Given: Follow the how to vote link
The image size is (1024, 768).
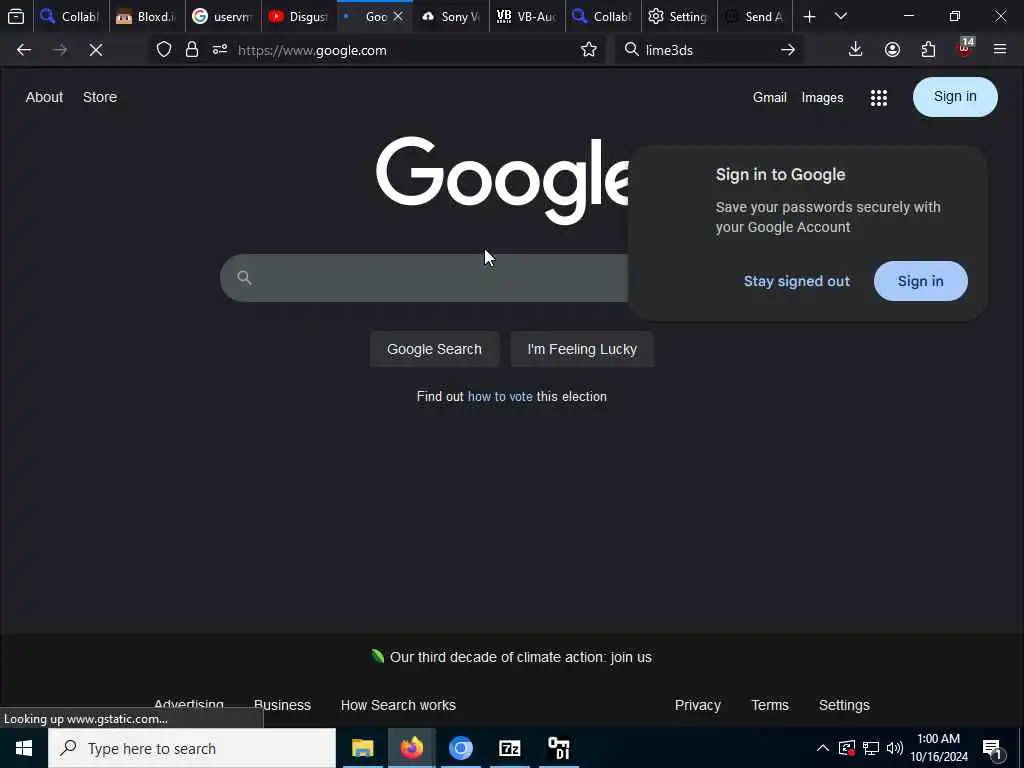Looking at the screenshot, I should coord(500,396).
